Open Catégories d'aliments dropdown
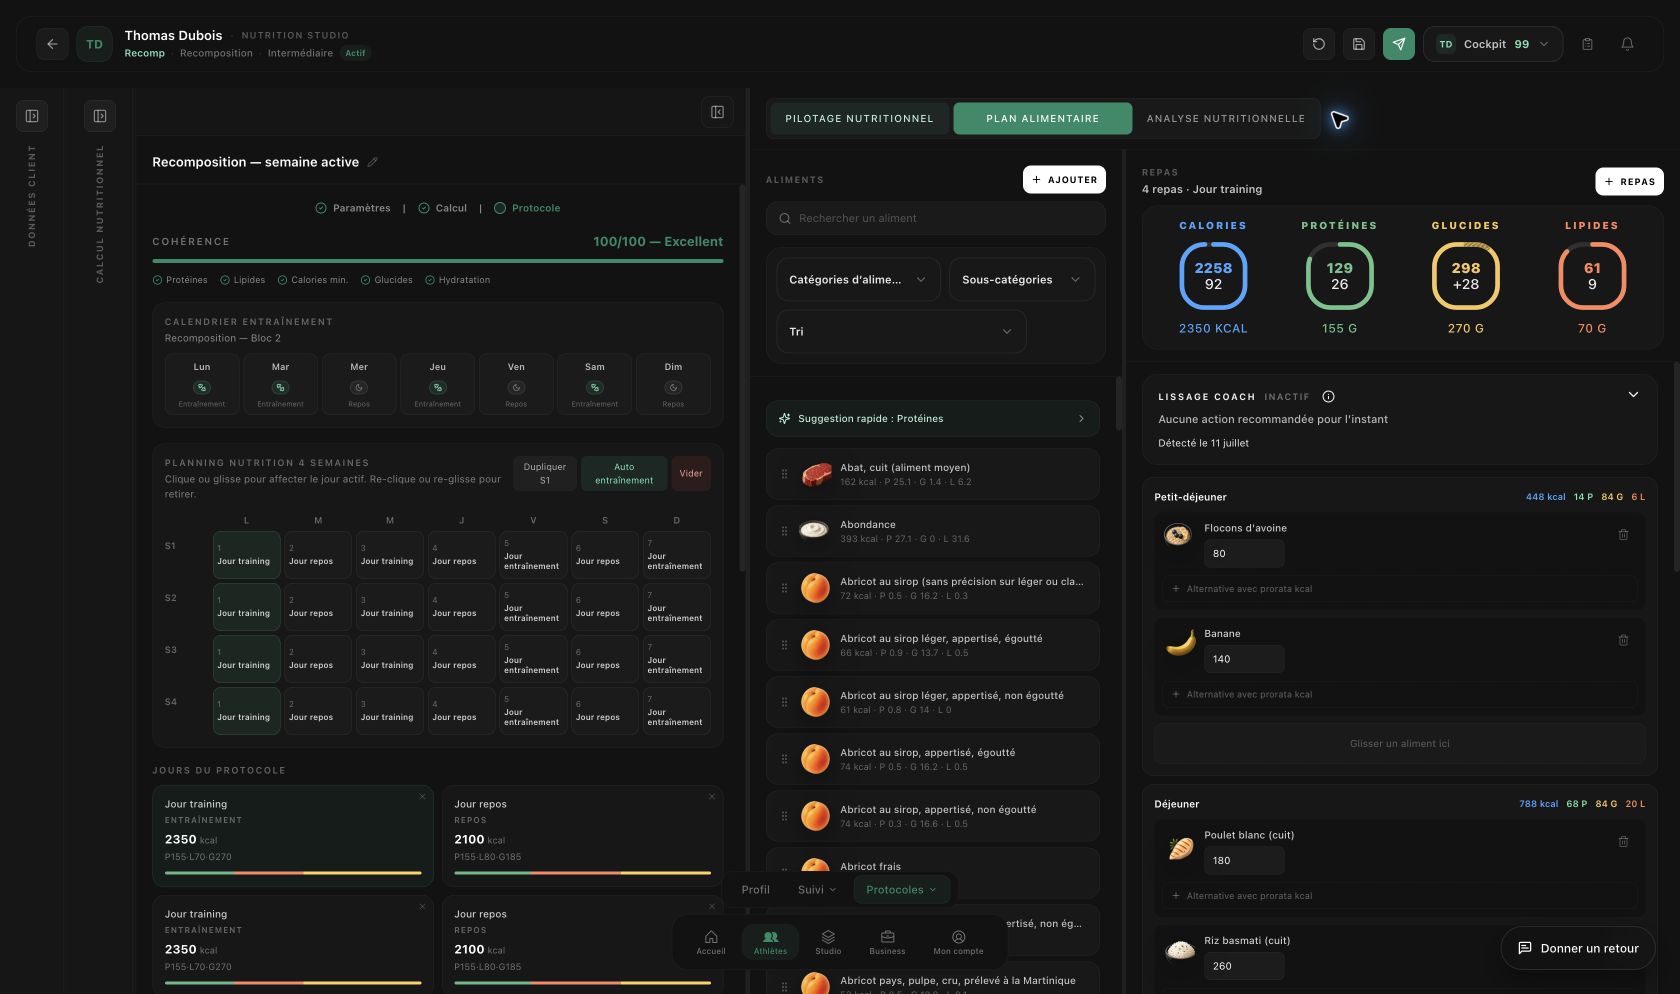The width and height of the screenshot is (1680, 994). 858,280
